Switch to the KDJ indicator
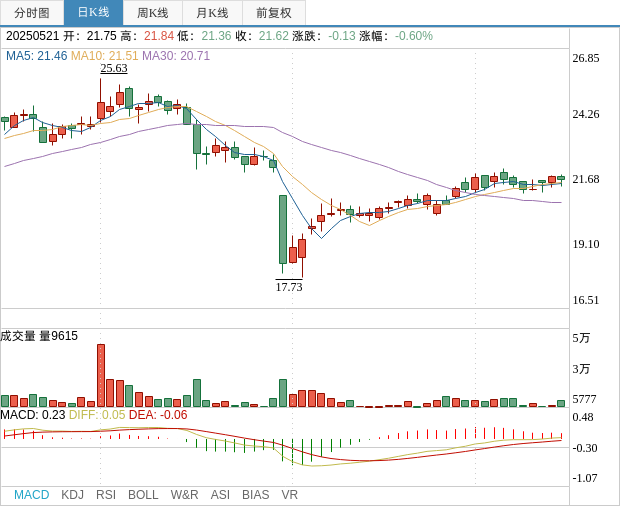The height and width of the screenshot is (506, 620). (72, 495)
